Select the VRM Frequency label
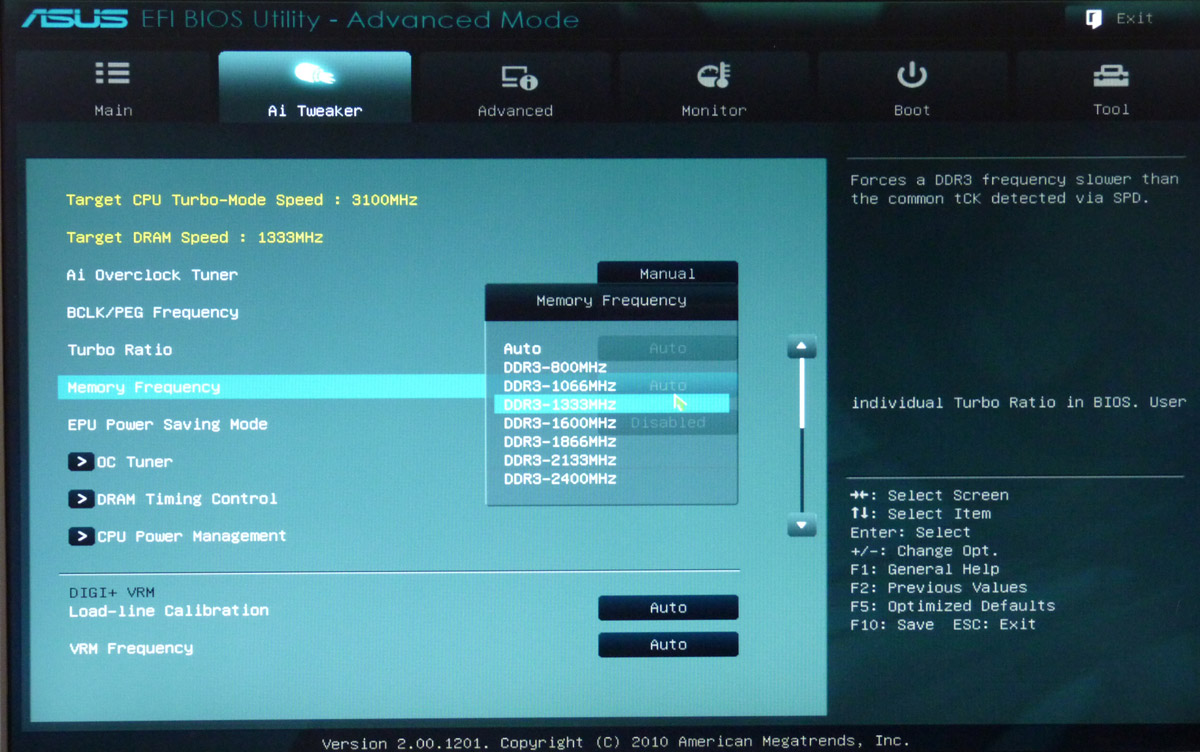The height and width of the screenshot is (752, 1200). tap(130, 648)
